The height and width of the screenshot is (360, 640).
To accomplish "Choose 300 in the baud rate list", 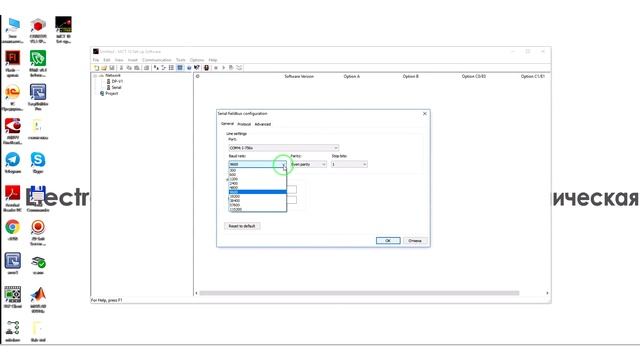I will pos(258,170).
